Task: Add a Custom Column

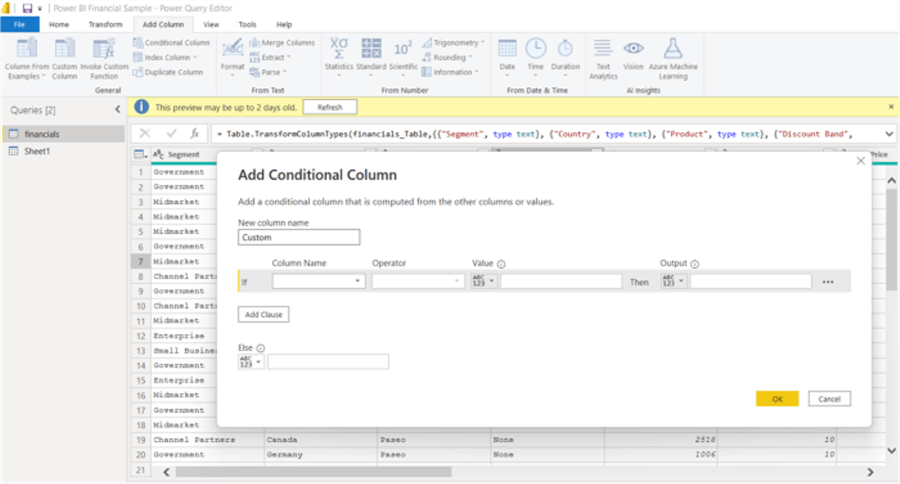Action: tap(64, 59)
